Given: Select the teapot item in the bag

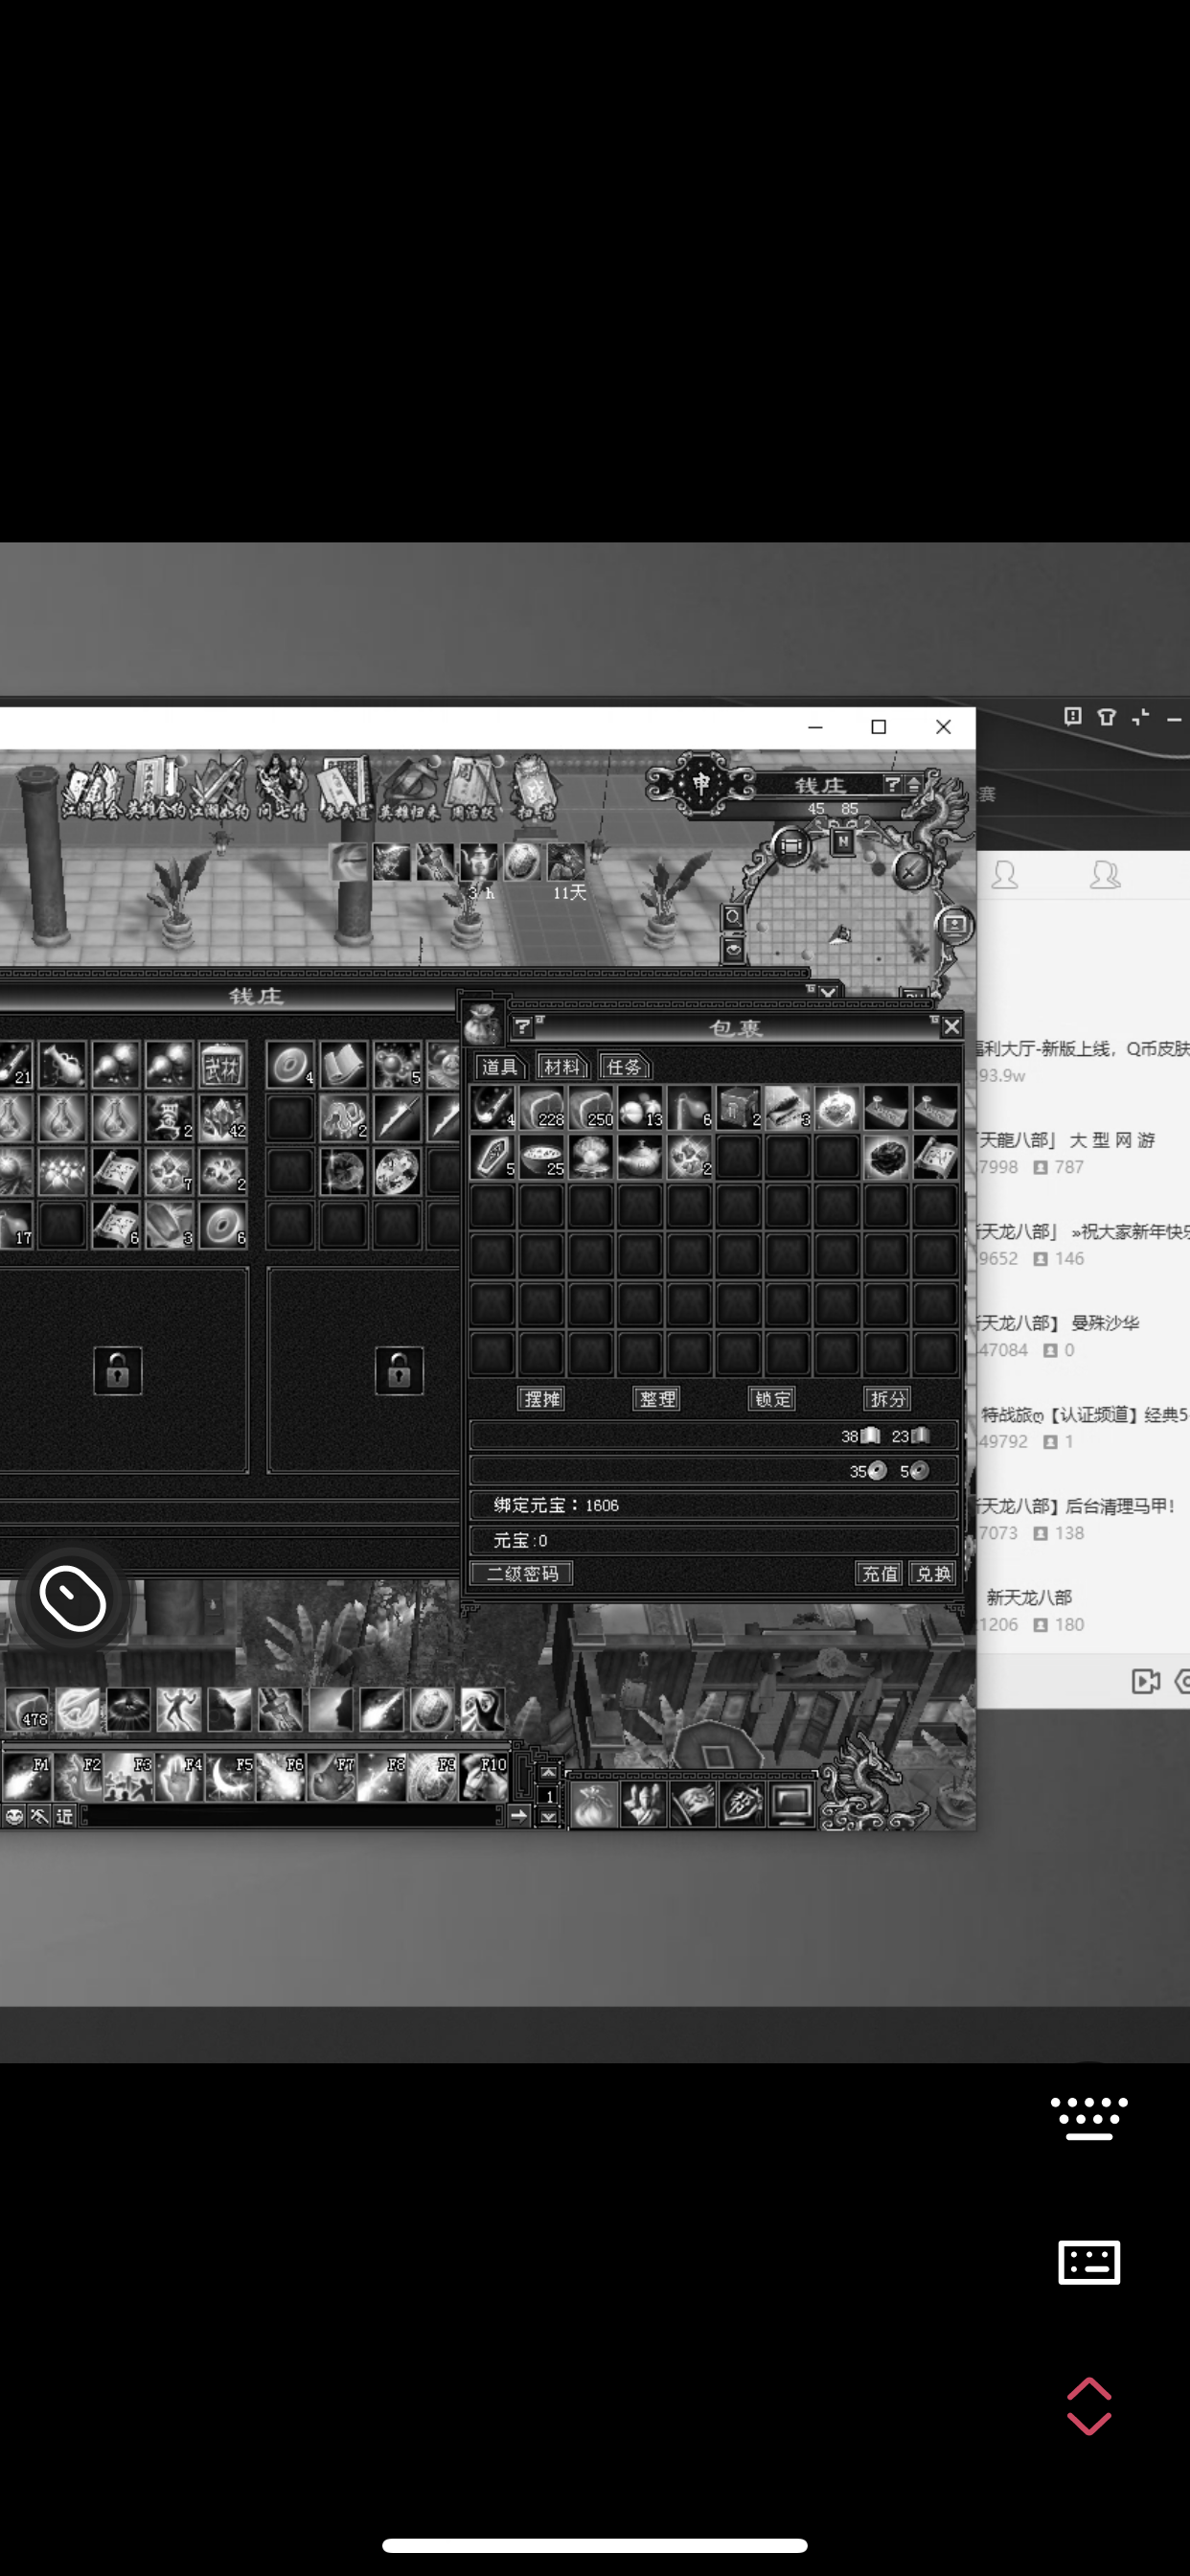Looking at the screenshot, I should click(x=640, y=1157).
